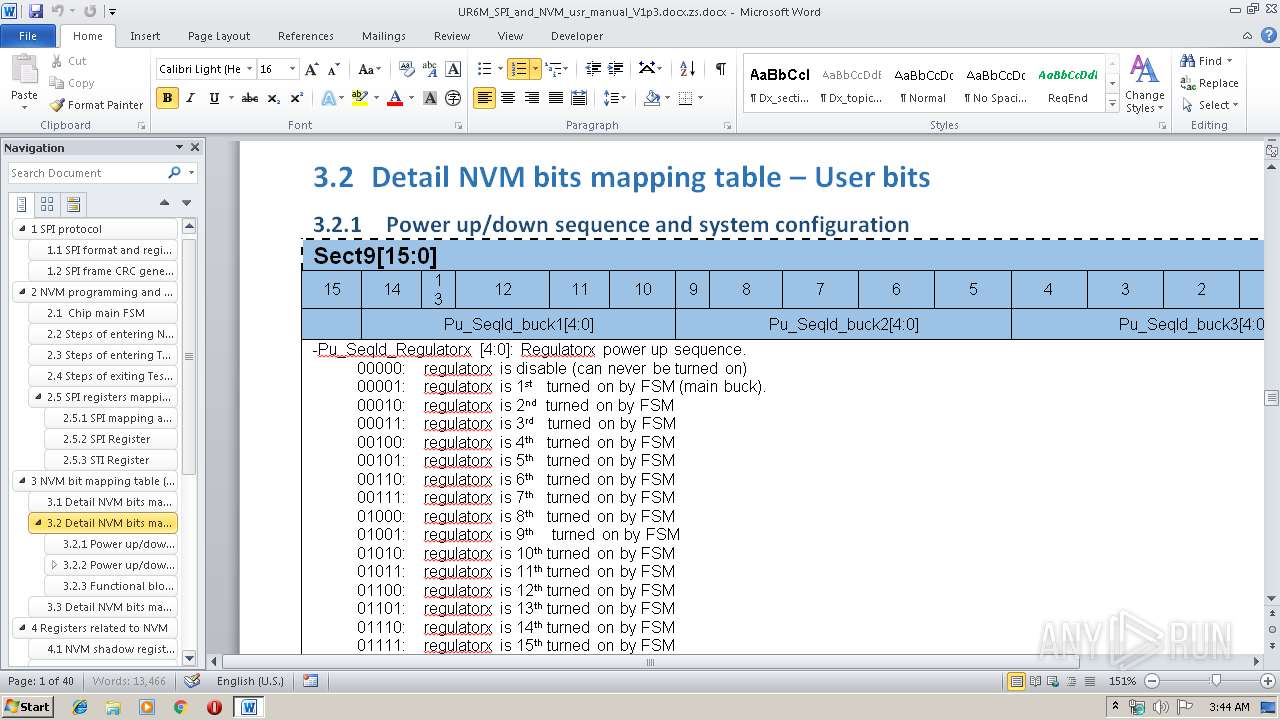Apply bullets list
The width and height of the screenshot is (1280, 720).
pyautogui.click(x=484, y=69)
